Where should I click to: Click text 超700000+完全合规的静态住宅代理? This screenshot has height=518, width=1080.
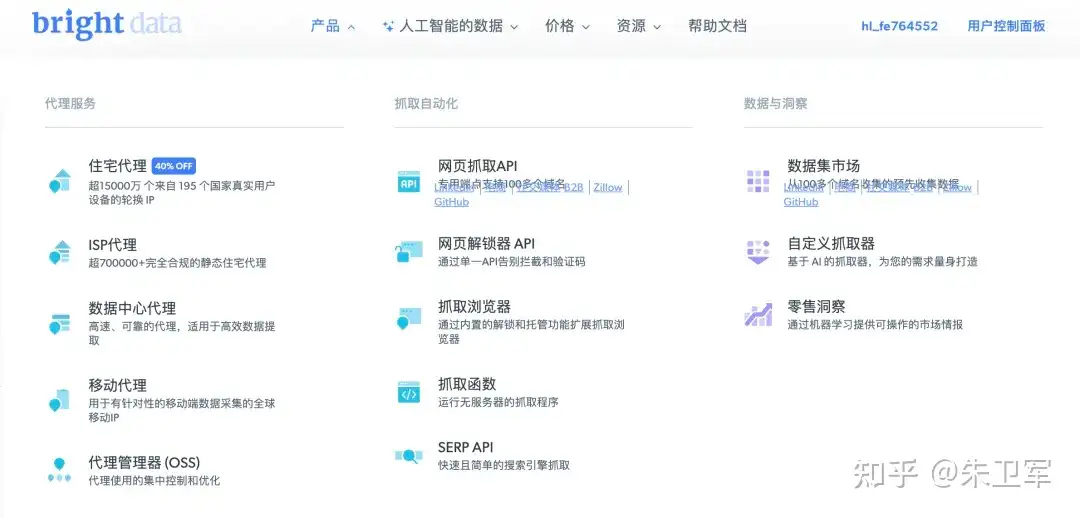coord(177,262)
